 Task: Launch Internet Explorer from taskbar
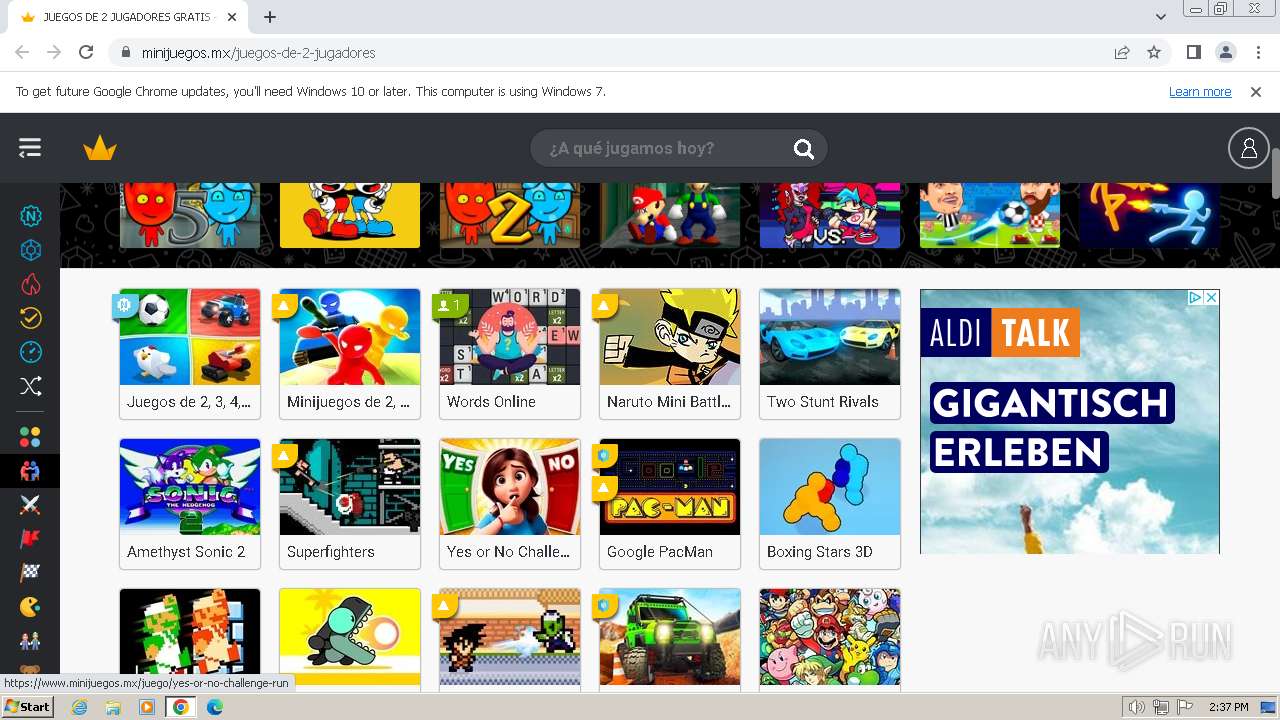(x=79, y=707)
